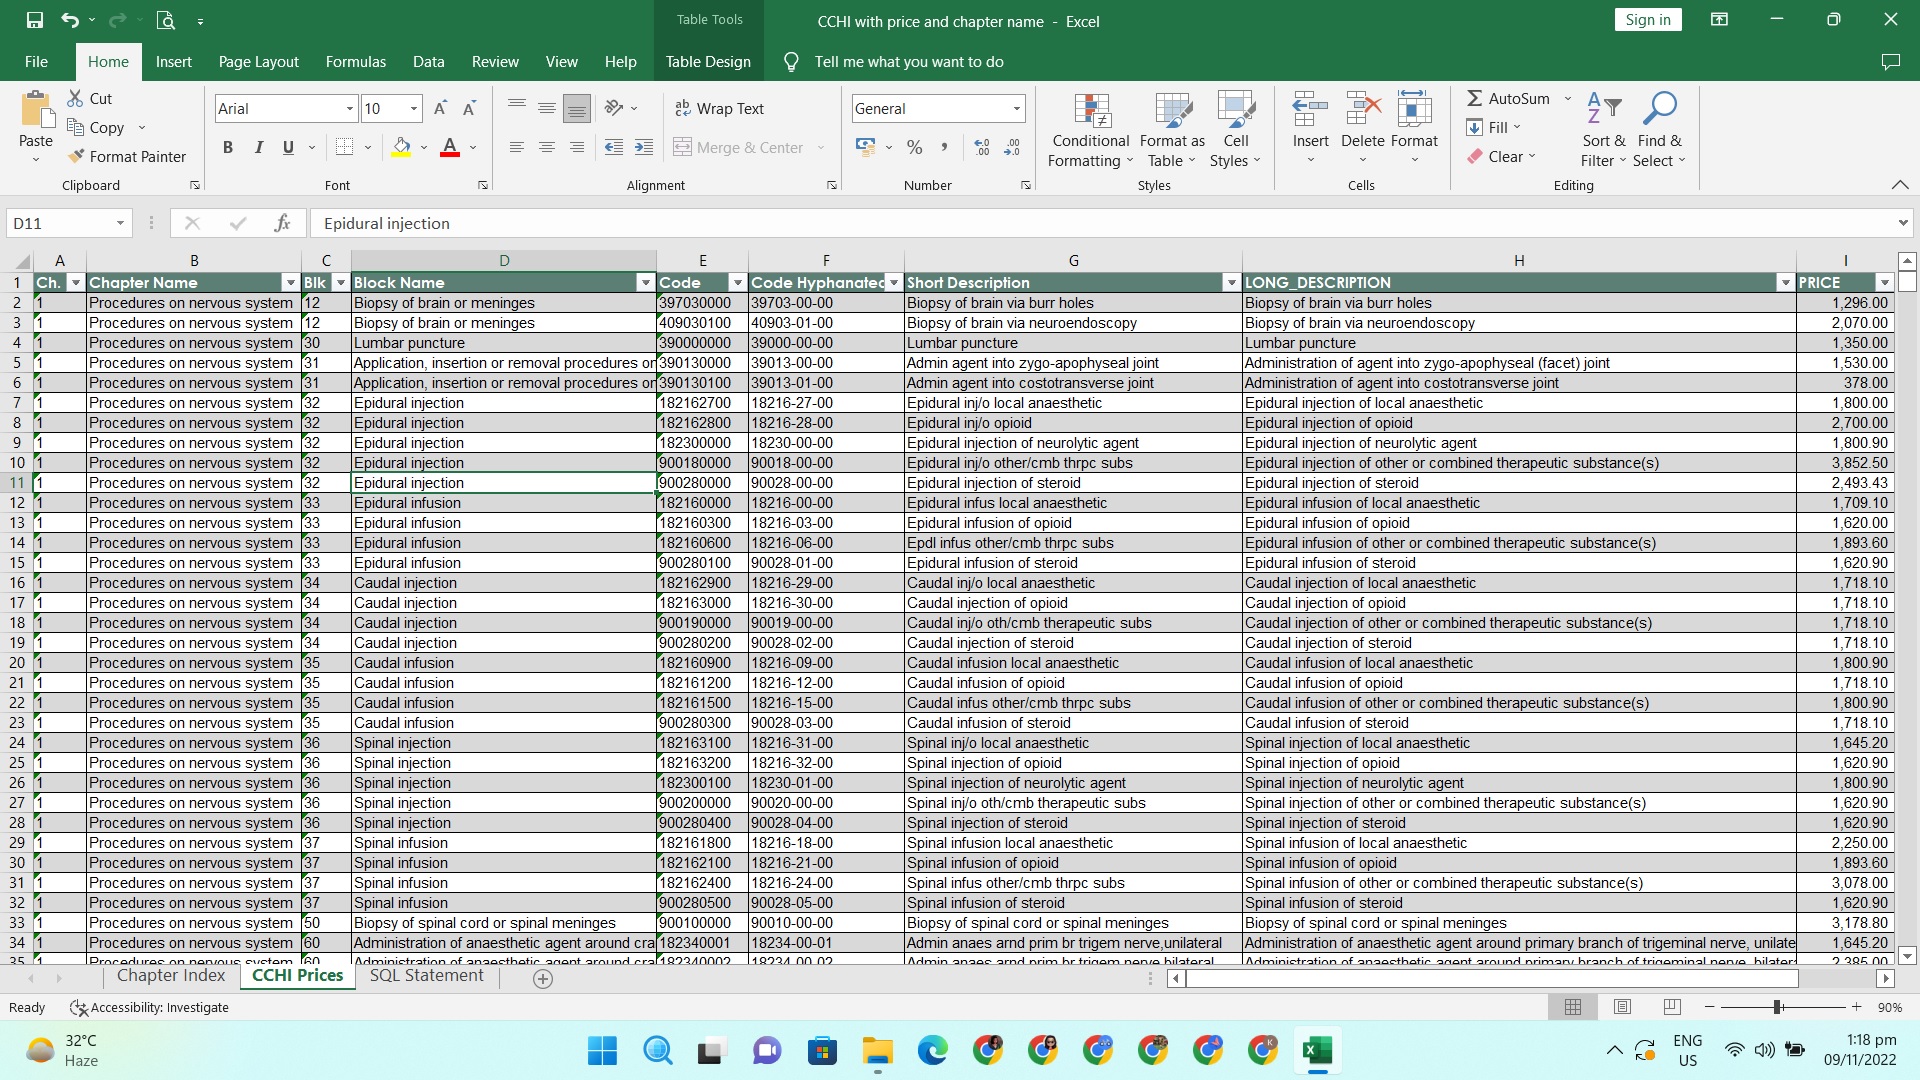Expand the font name Arial combo box
This screenshot has width=1920, height=1080.
click(349, 108)
